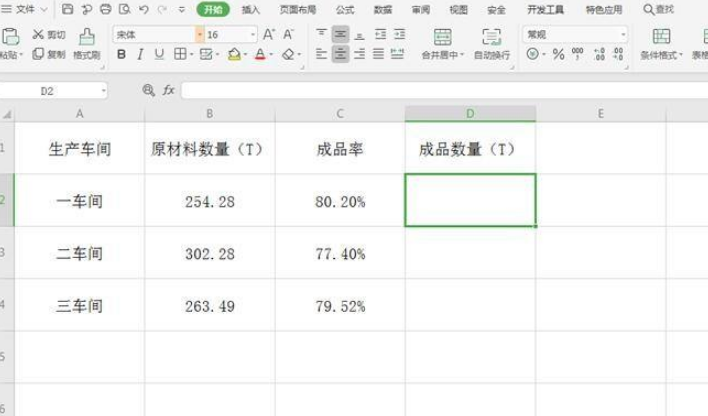
Task: Toggle vertical middle alignment
Action: (x=340, y=34)
